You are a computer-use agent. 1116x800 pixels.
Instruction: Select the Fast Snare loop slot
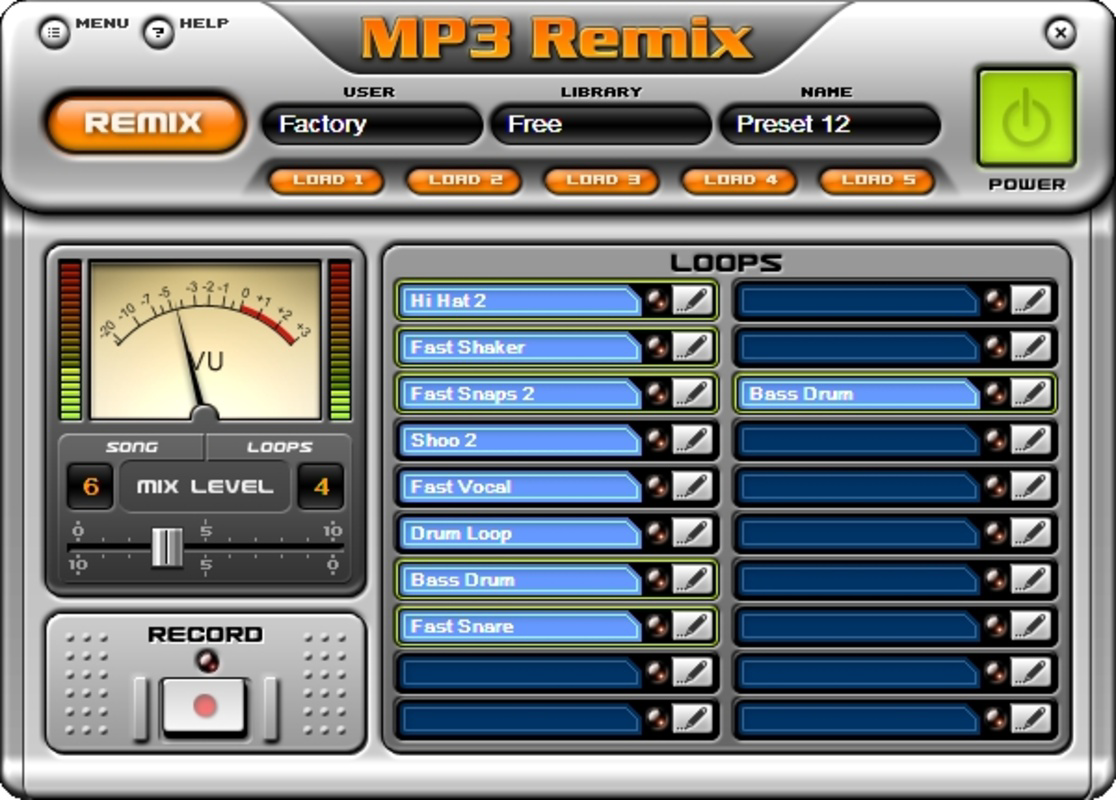tap(520, 626)
